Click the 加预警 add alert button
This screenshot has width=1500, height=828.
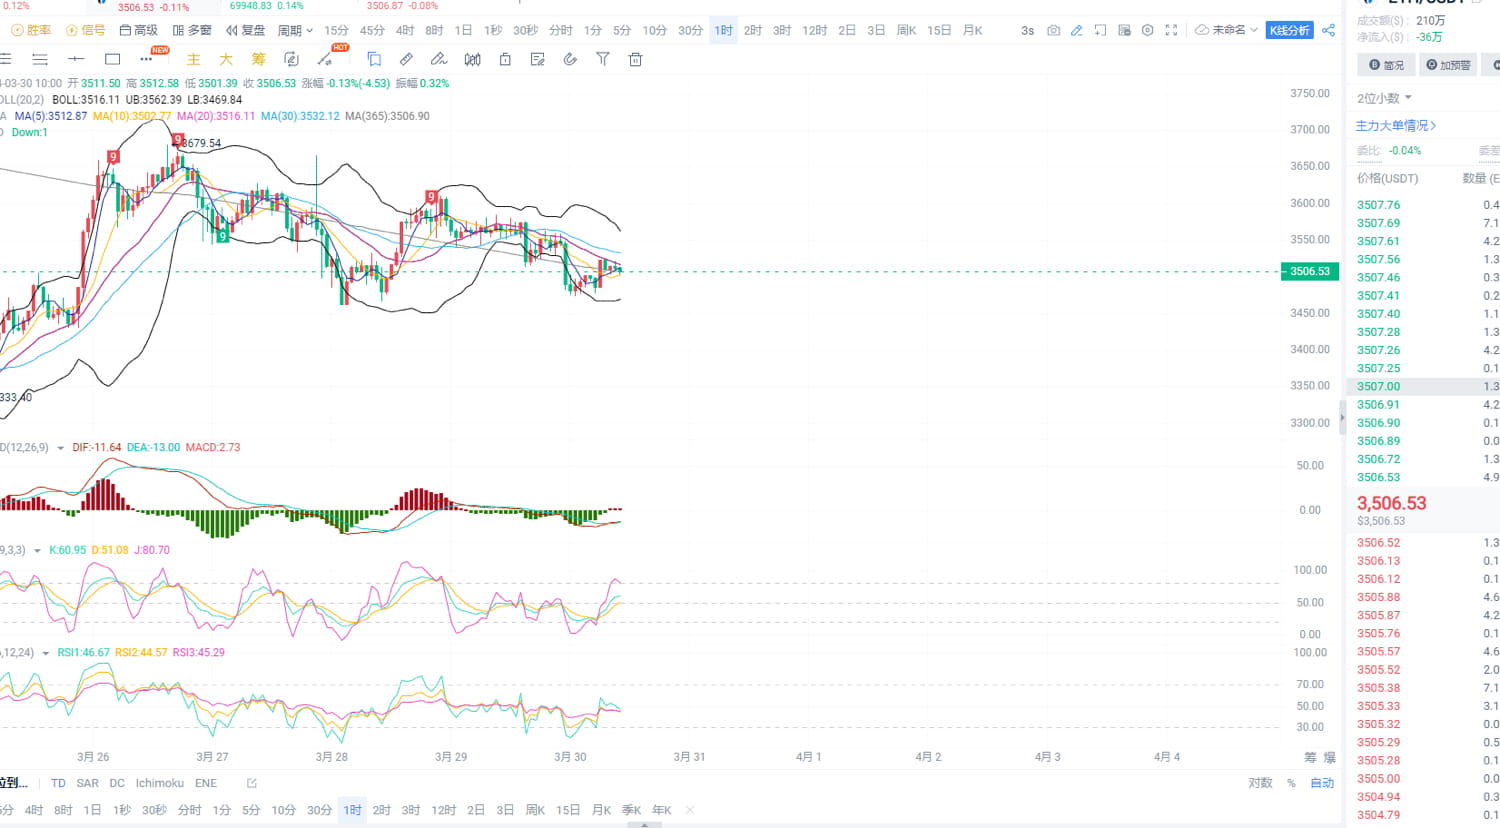tap(1448, 65)
